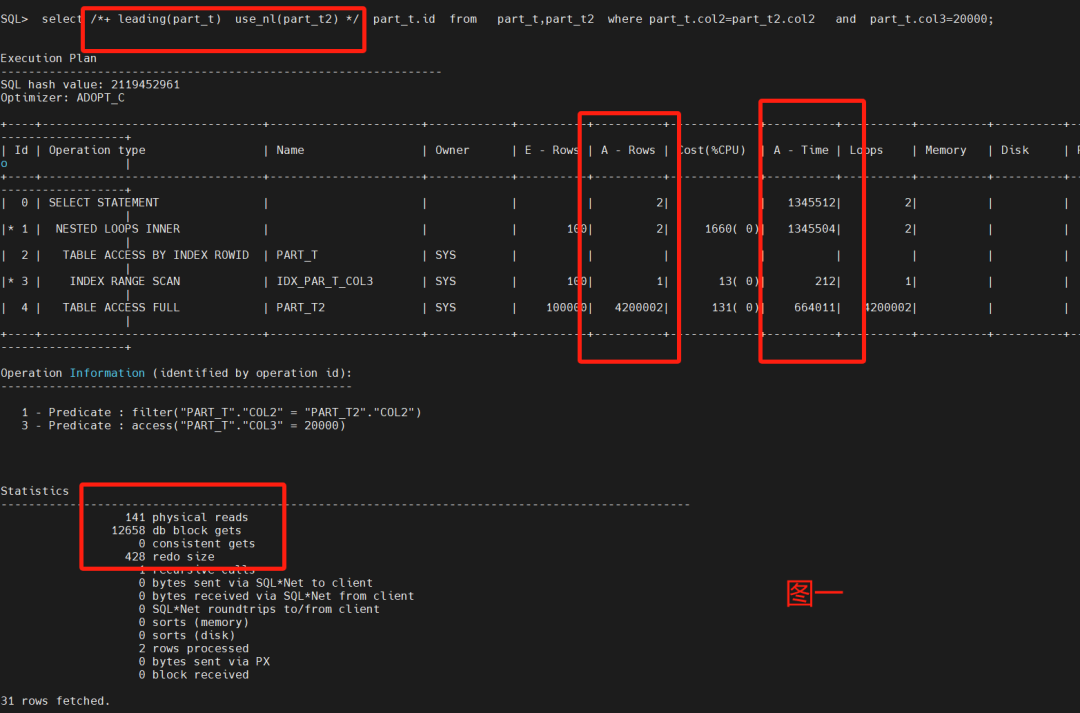The width and height of the screenshot is (1080, 713).
Task: Click the '12658 db block gets' statistic
Action: pos(176,530)
